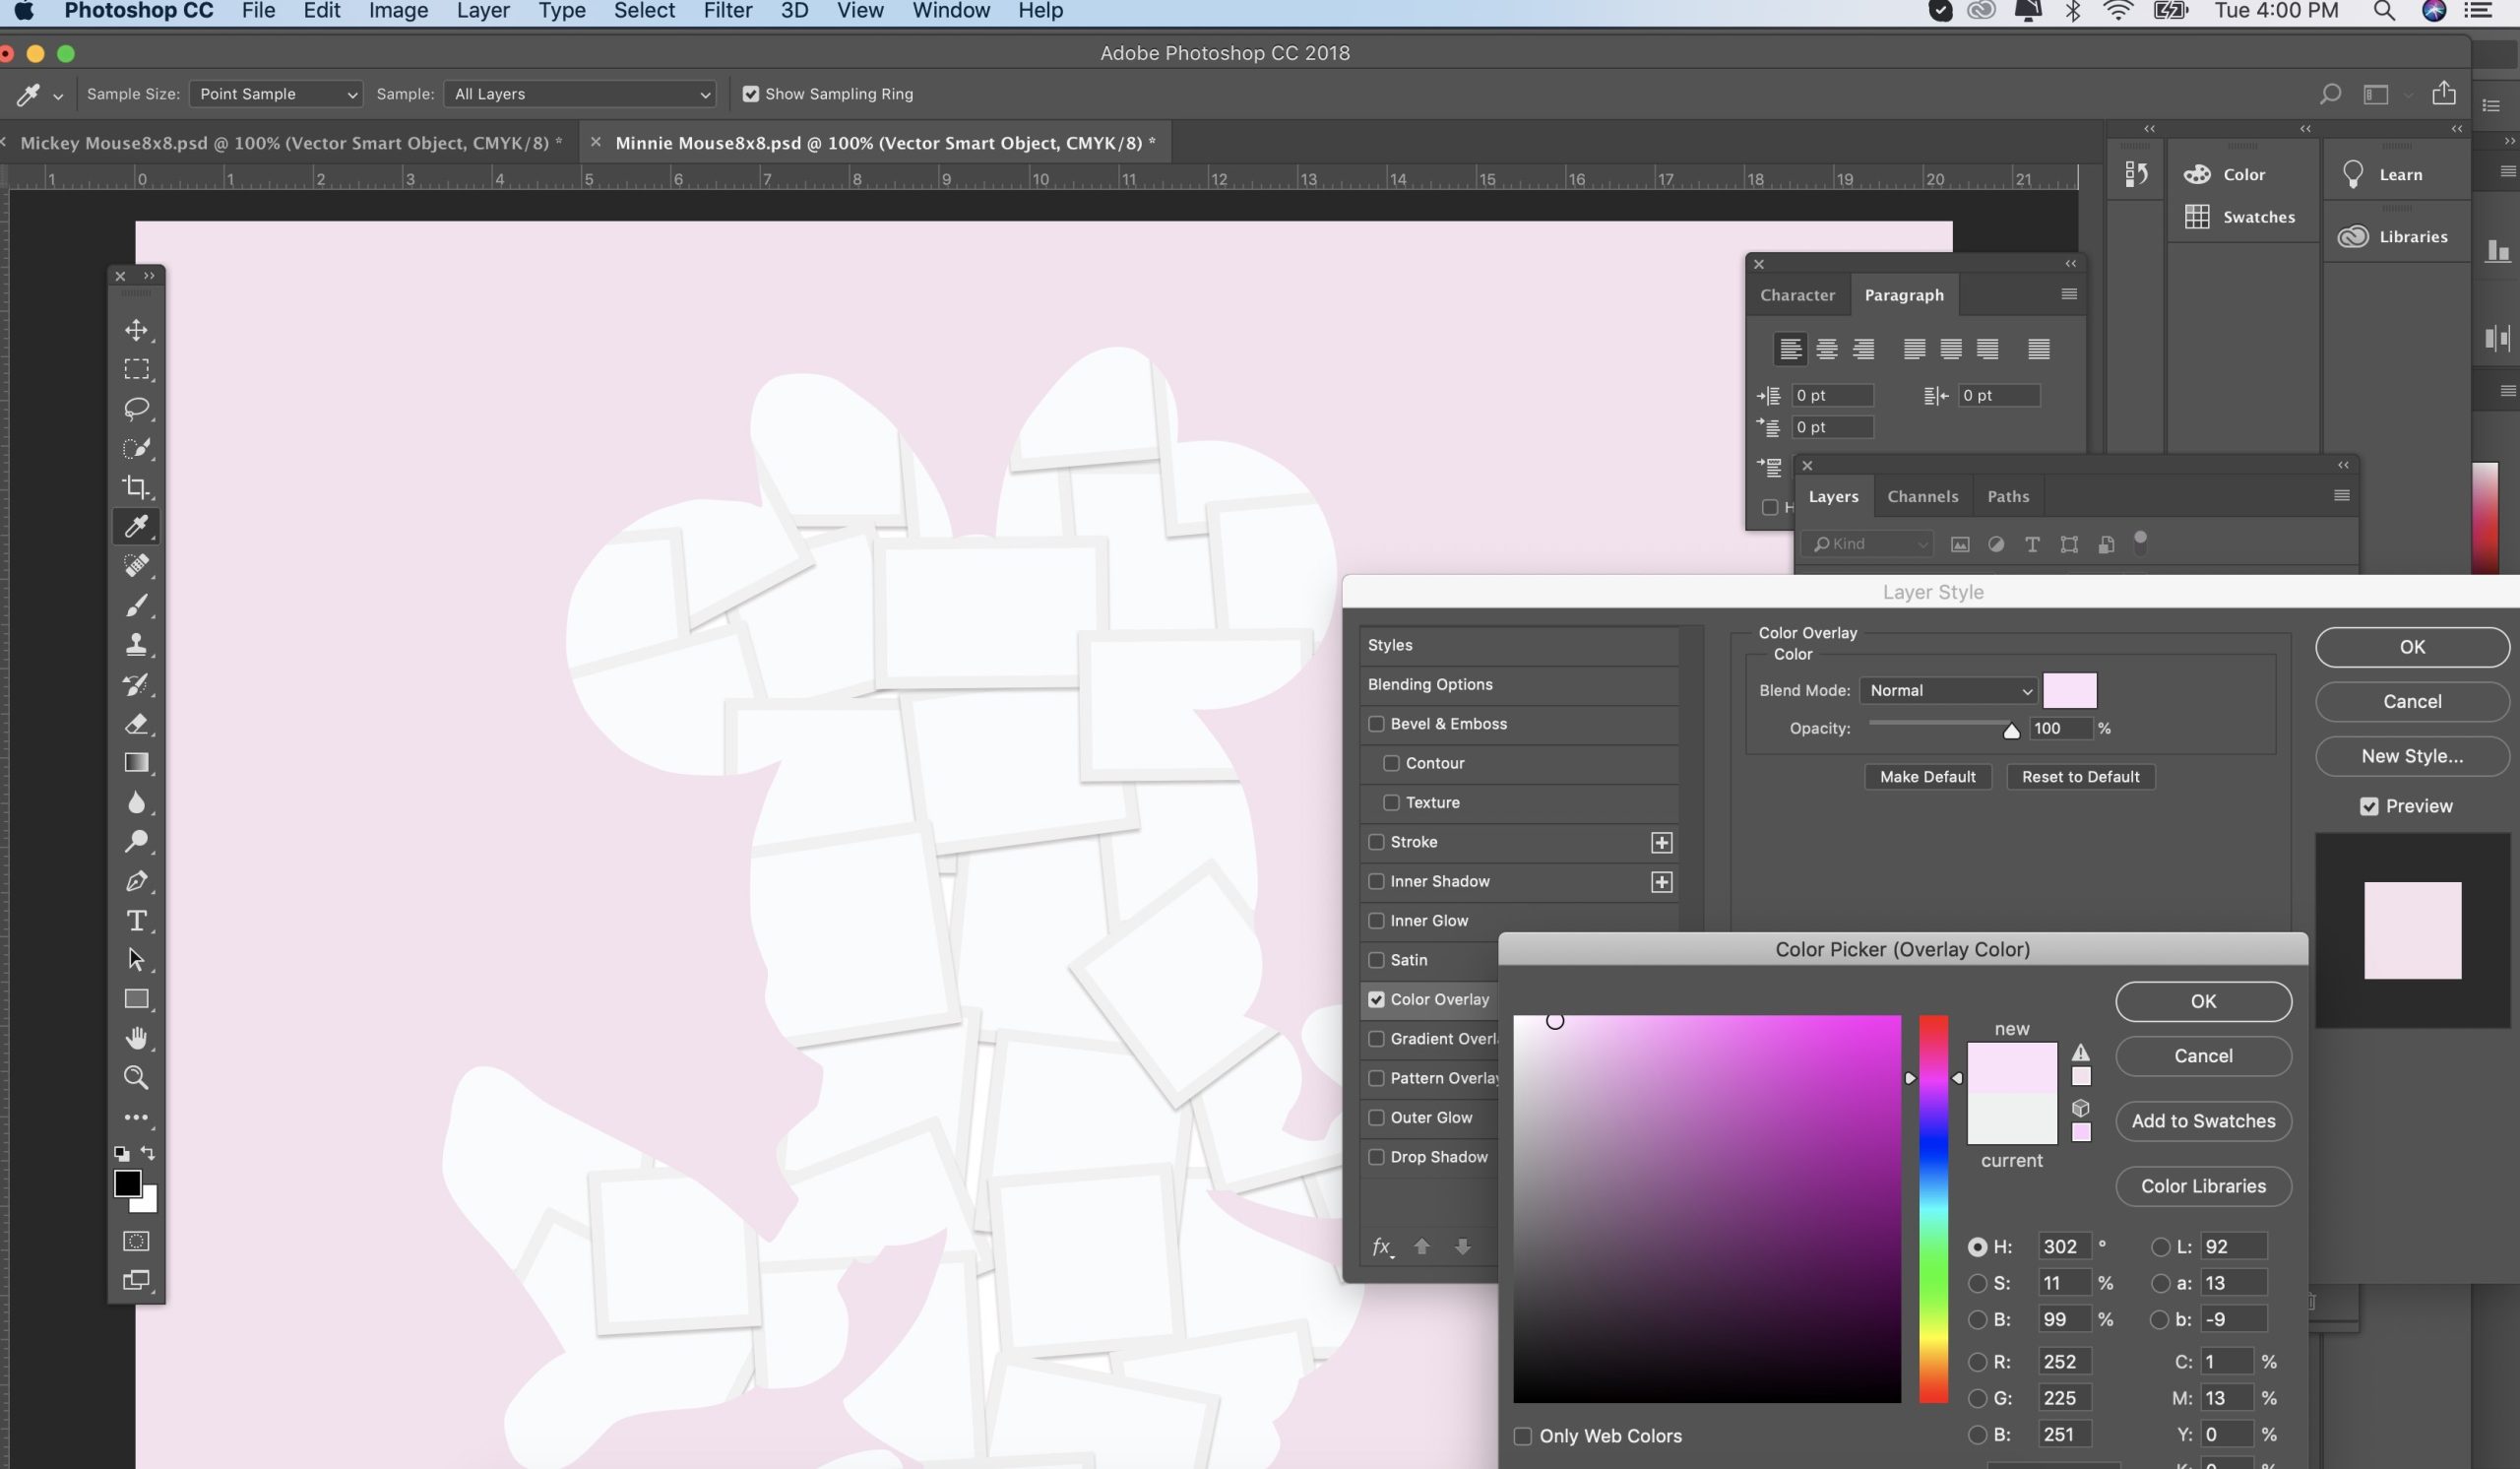Select the Crop tool
This screenshot has width=2520, height=1469.
136,487
